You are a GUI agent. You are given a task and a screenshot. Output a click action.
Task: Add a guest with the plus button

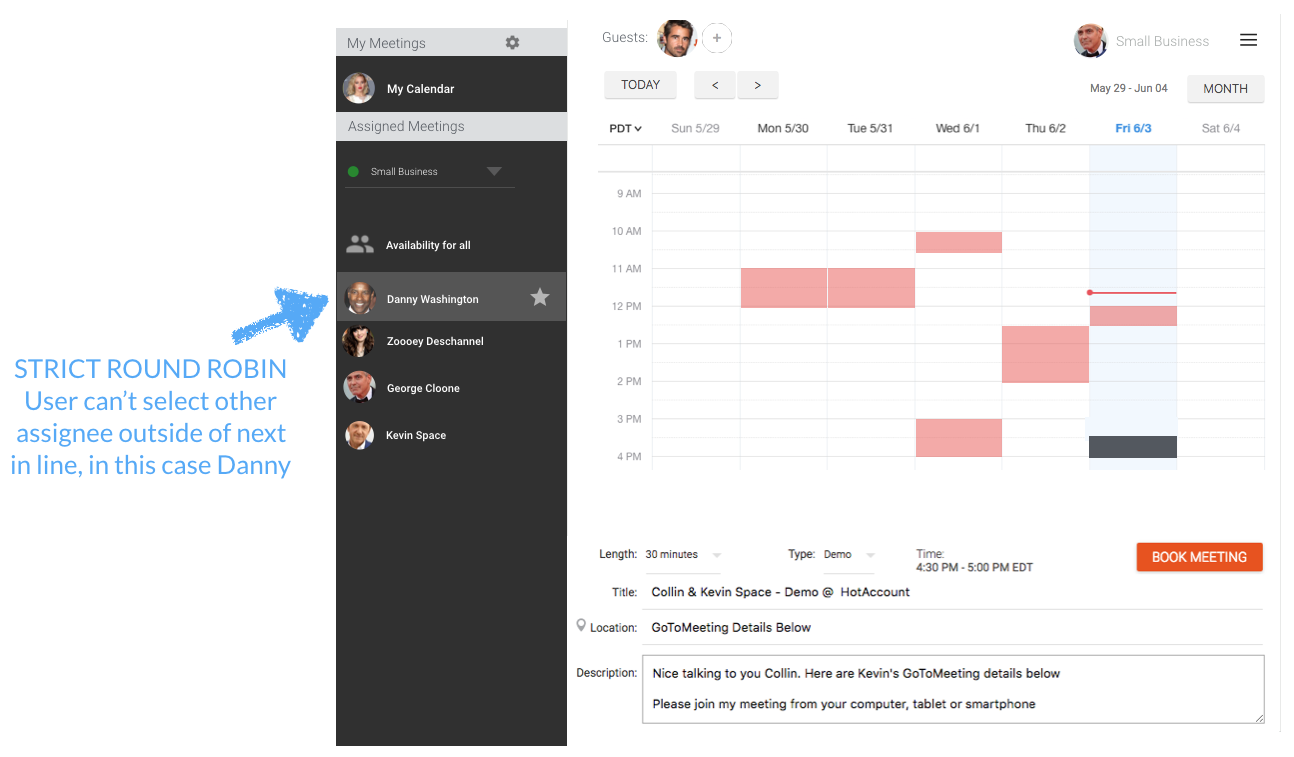click(x=717, y=37)
